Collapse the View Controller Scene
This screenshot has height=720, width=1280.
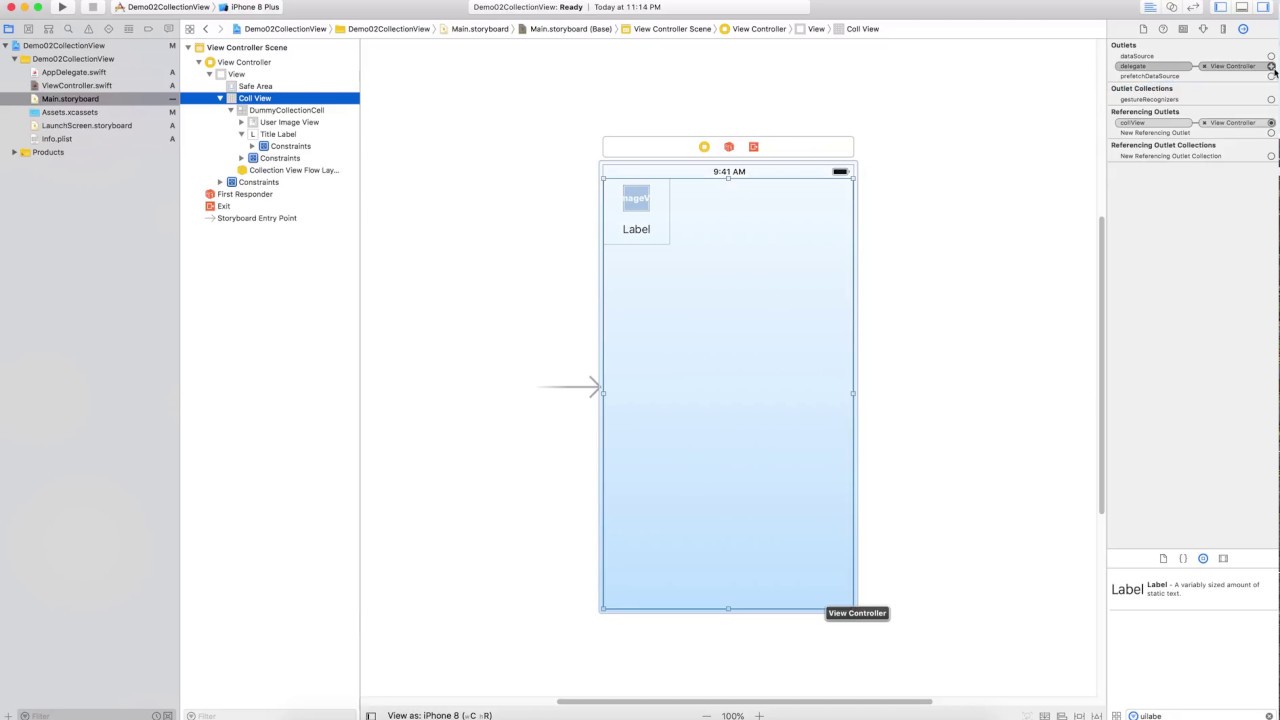[188, 48]
